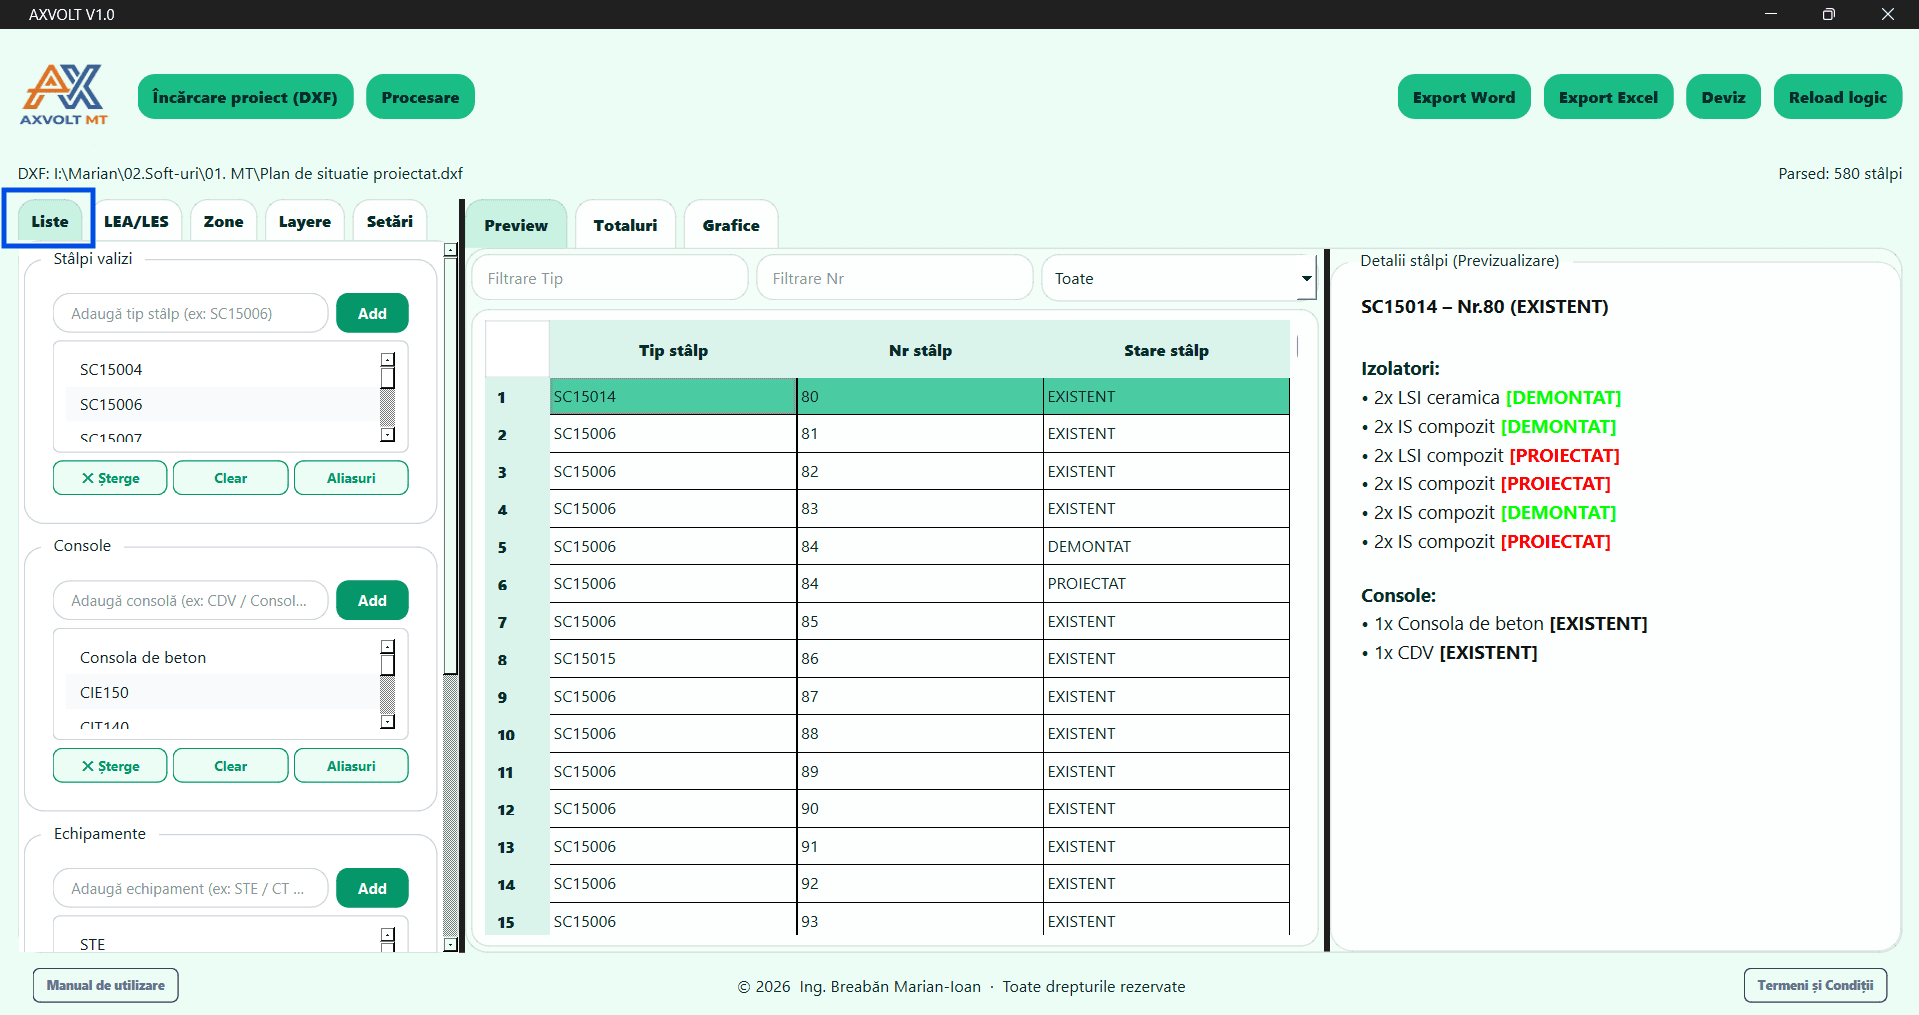
Task: Select SC15015 cell in row 8
Action: pyautogui.click(x=673, y=658)
